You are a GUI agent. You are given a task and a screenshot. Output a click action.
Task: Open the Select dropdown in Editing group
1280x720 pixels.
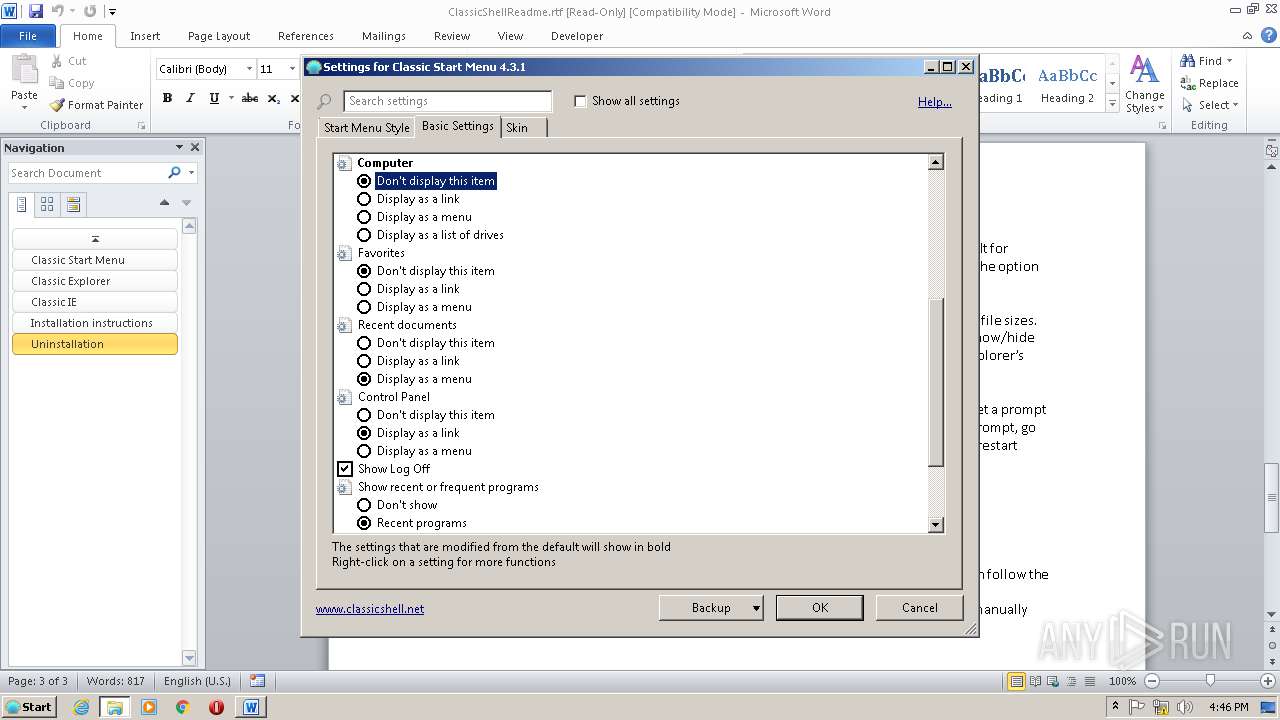tap(1210, 105)
